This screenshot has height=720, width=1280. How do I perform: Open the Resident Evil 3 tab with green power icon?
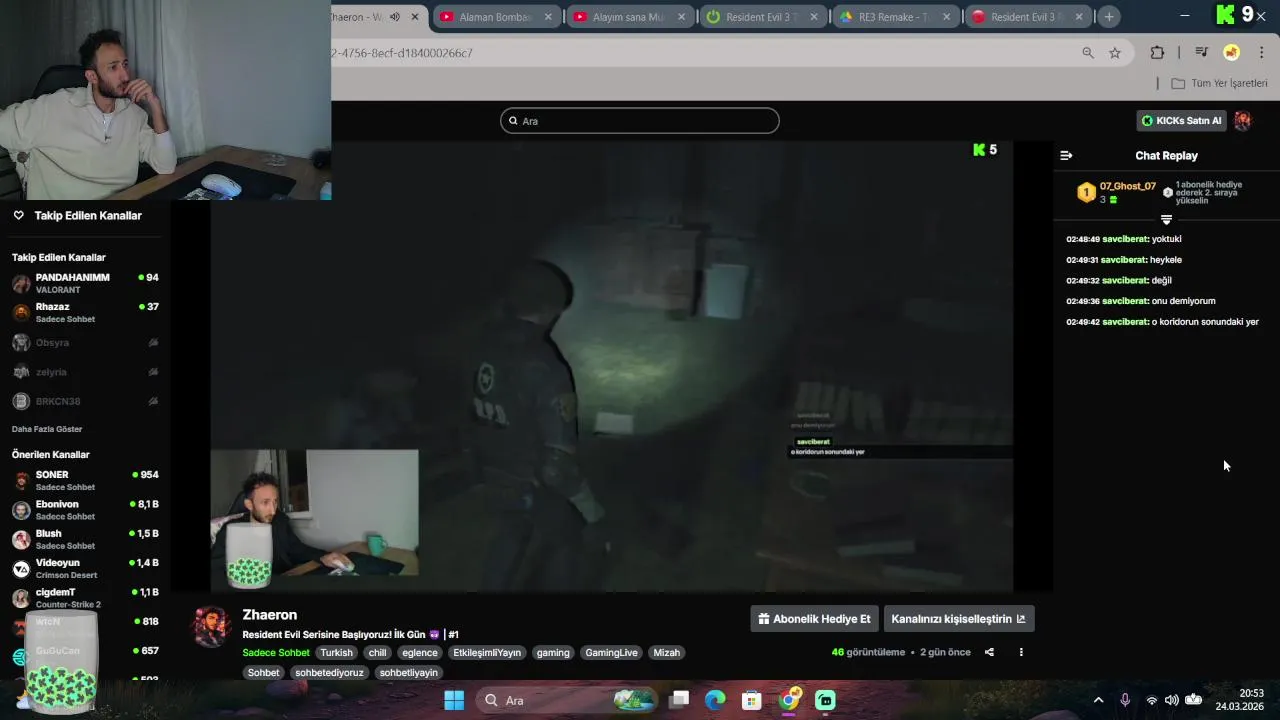[761, 17]
